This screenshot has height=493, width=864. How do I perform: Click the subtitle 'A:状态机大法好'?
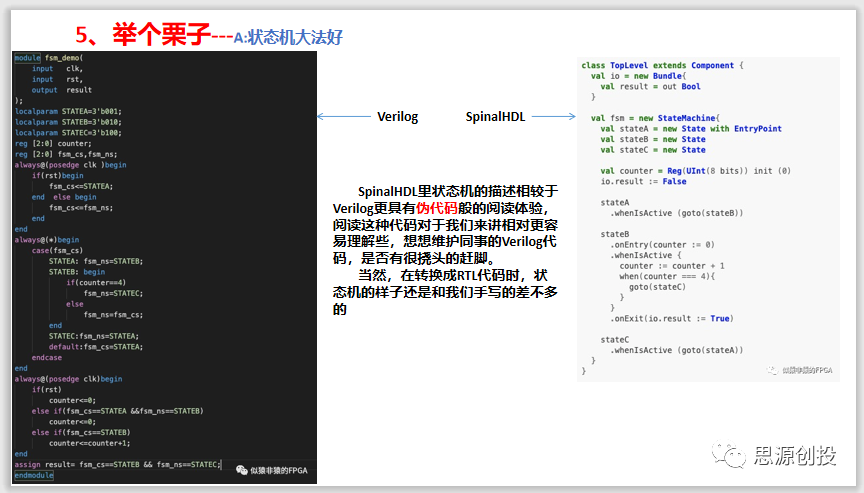(288, 37)
